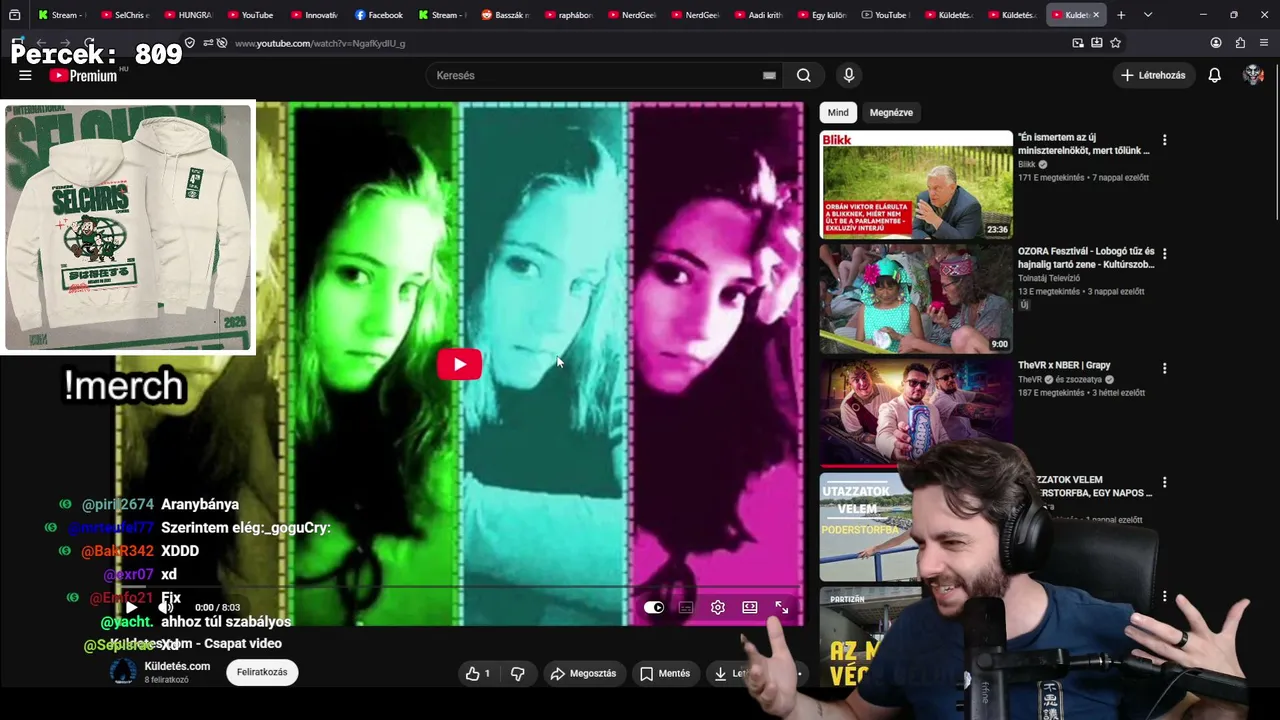Click the Mentés save button
Screen dimensions: 1280x720
(665, 673)
